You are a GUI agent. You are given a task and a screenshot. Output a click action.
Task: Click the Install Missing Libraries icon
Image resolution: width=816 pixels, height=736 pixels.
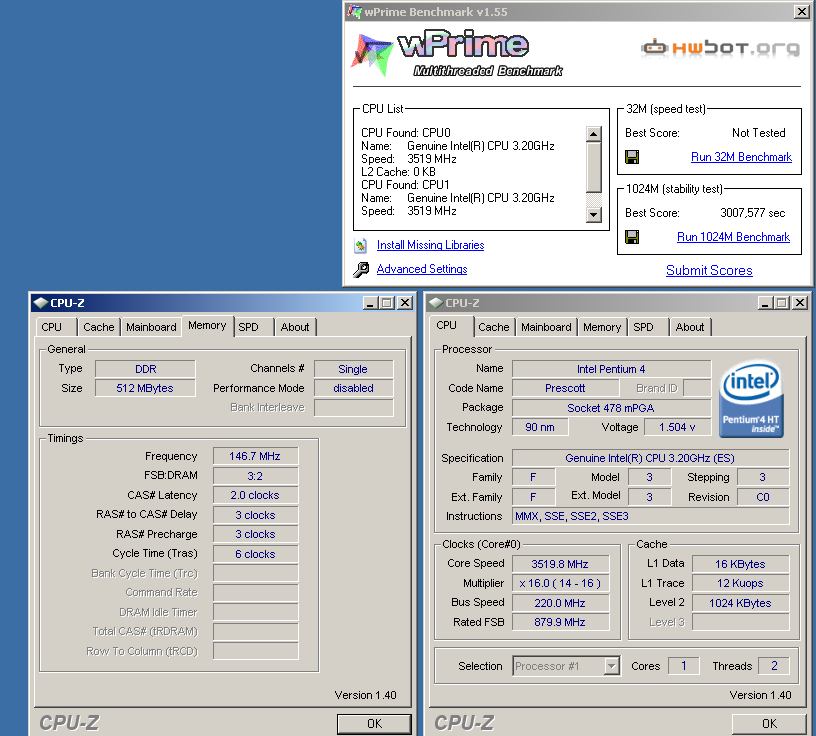[361, 245]
